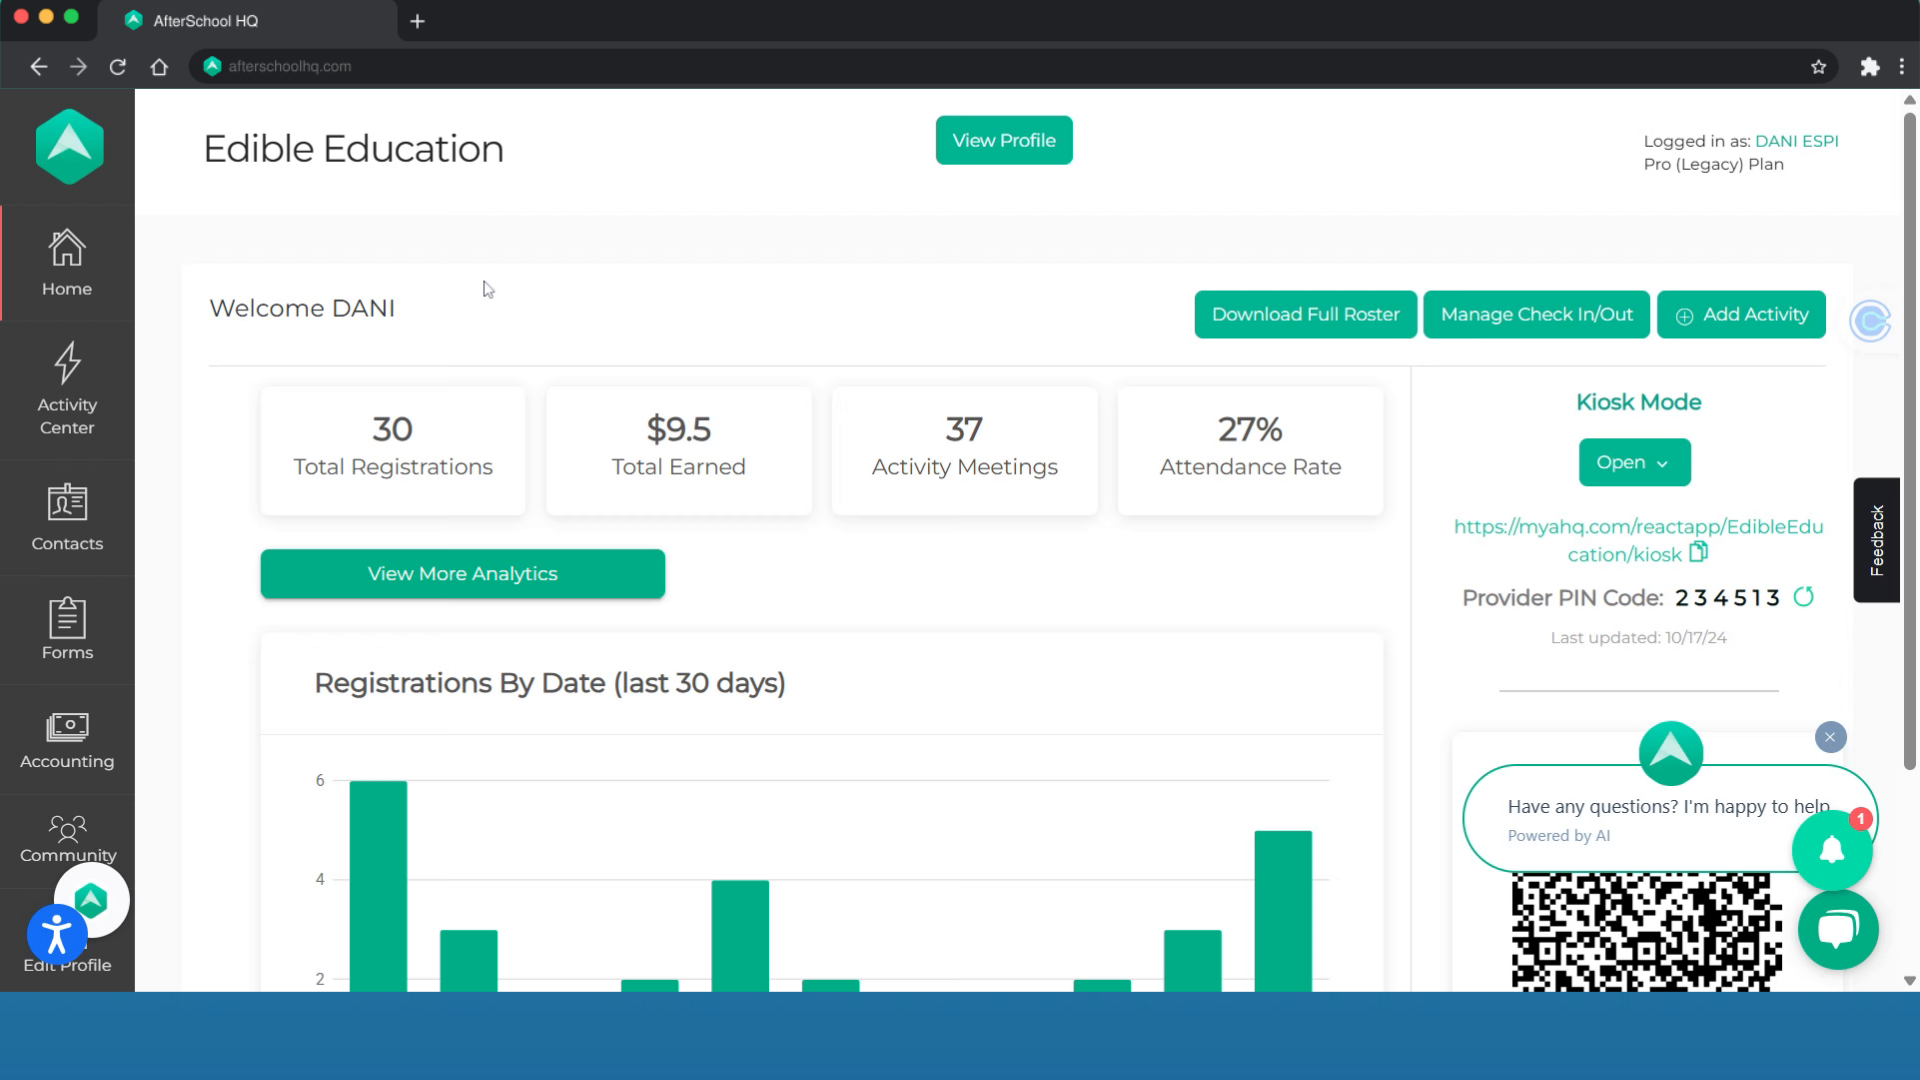Open the Community section
Image resolution: width=1920 pixels, height=1080 pixels.
point(67,839)
